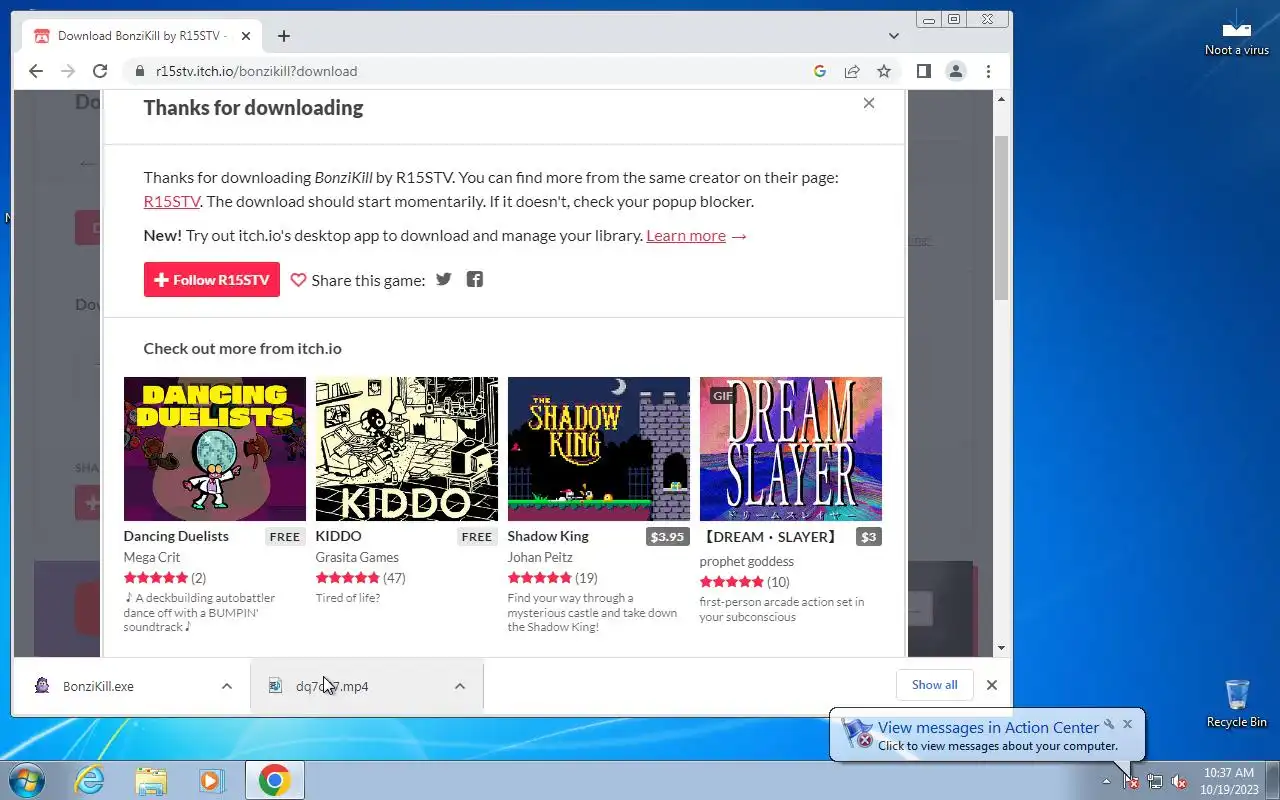
Task: Click the volume tray icon
Action: (x=1179, y=781)
